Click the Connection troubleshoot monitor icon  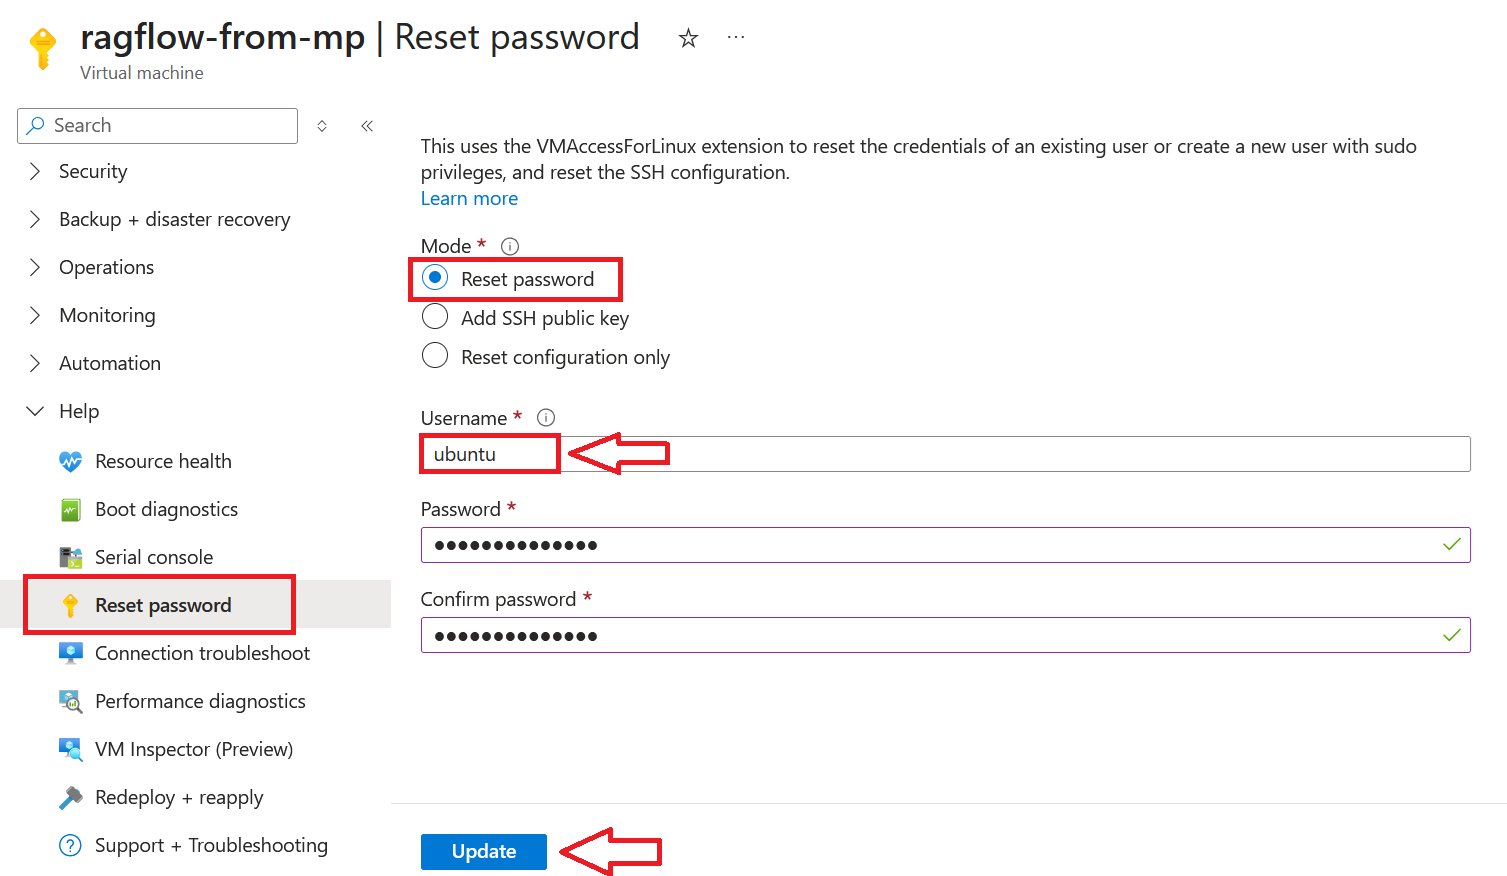70,653
